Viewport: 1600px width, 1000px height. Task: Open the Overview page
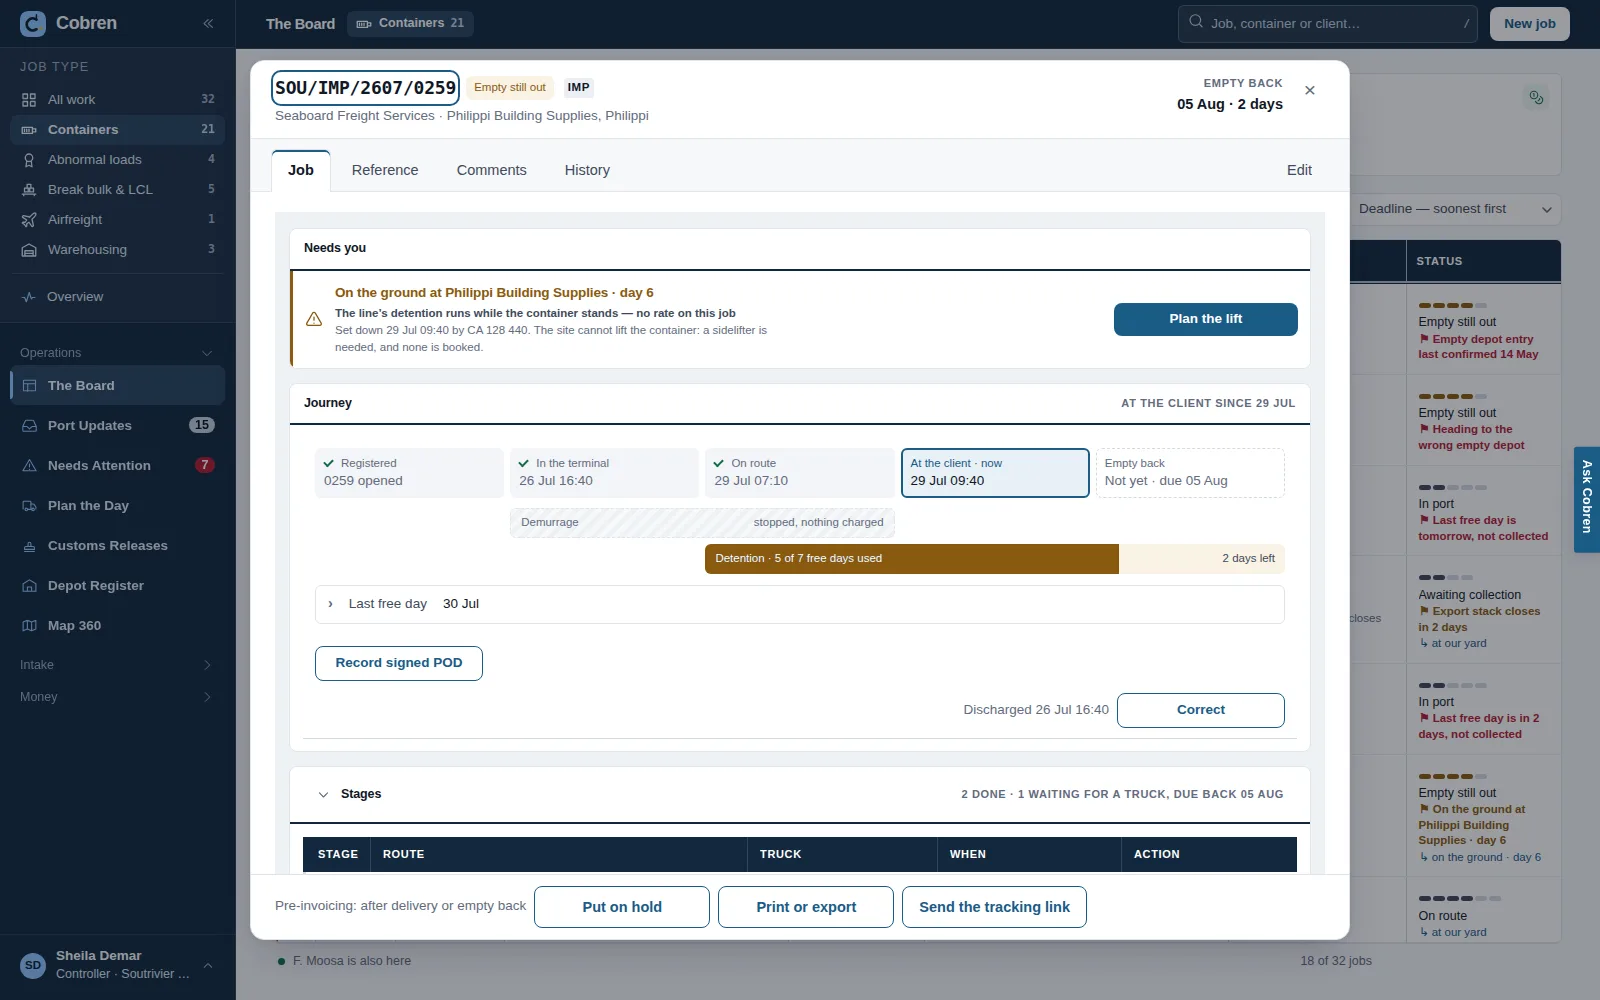click(x=117, y=297)
